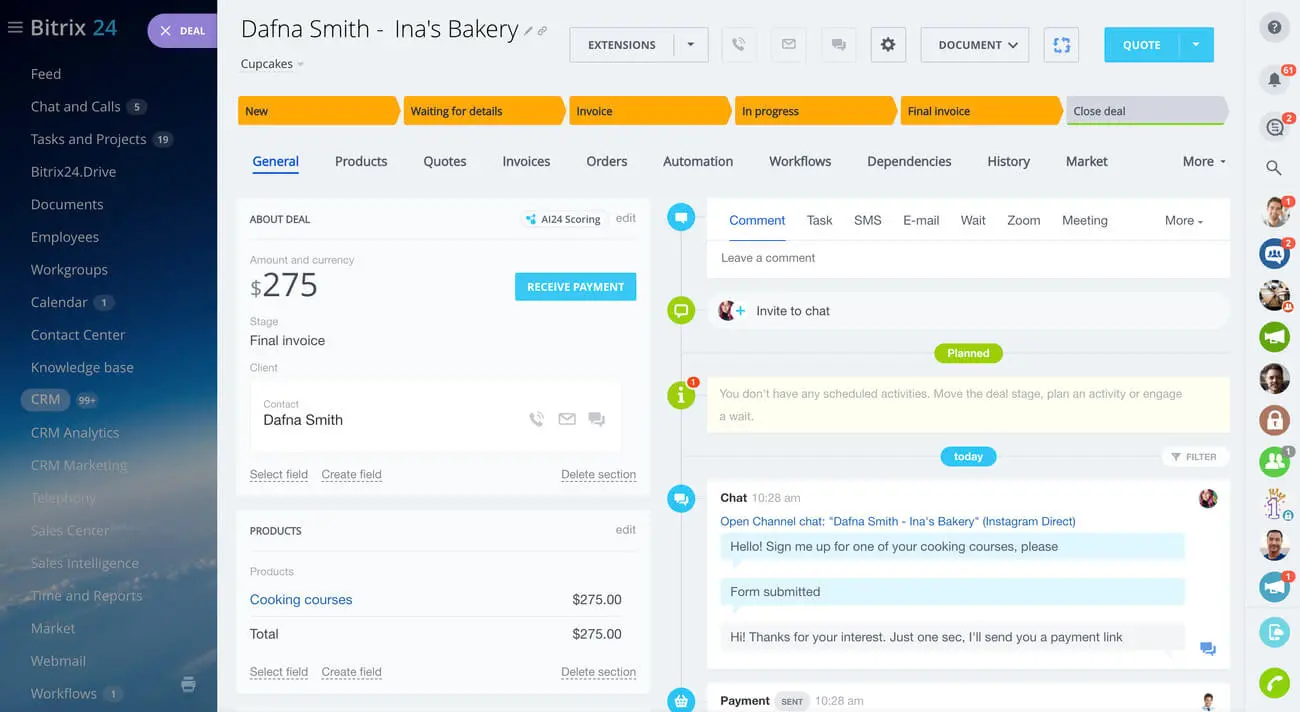Click the Quote button
The height and width of the screenshot is (712, 1300).
tap(1142, 45)
